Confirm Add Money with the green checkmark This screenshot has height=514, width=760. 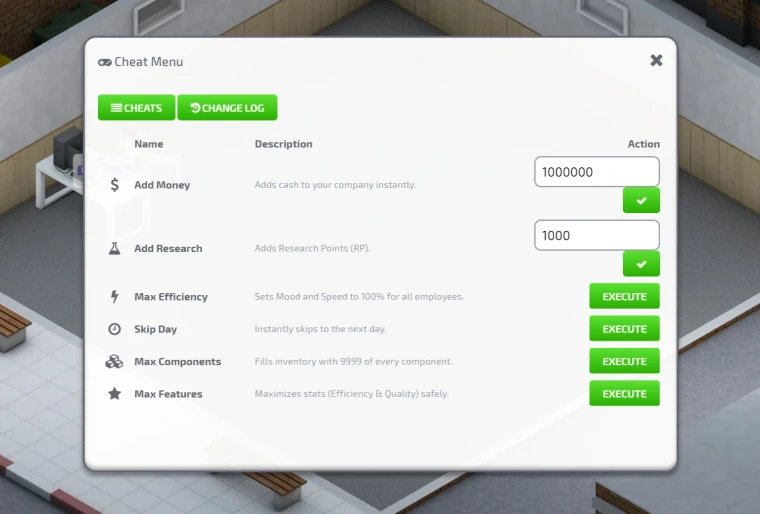click(x=641, y=201)
